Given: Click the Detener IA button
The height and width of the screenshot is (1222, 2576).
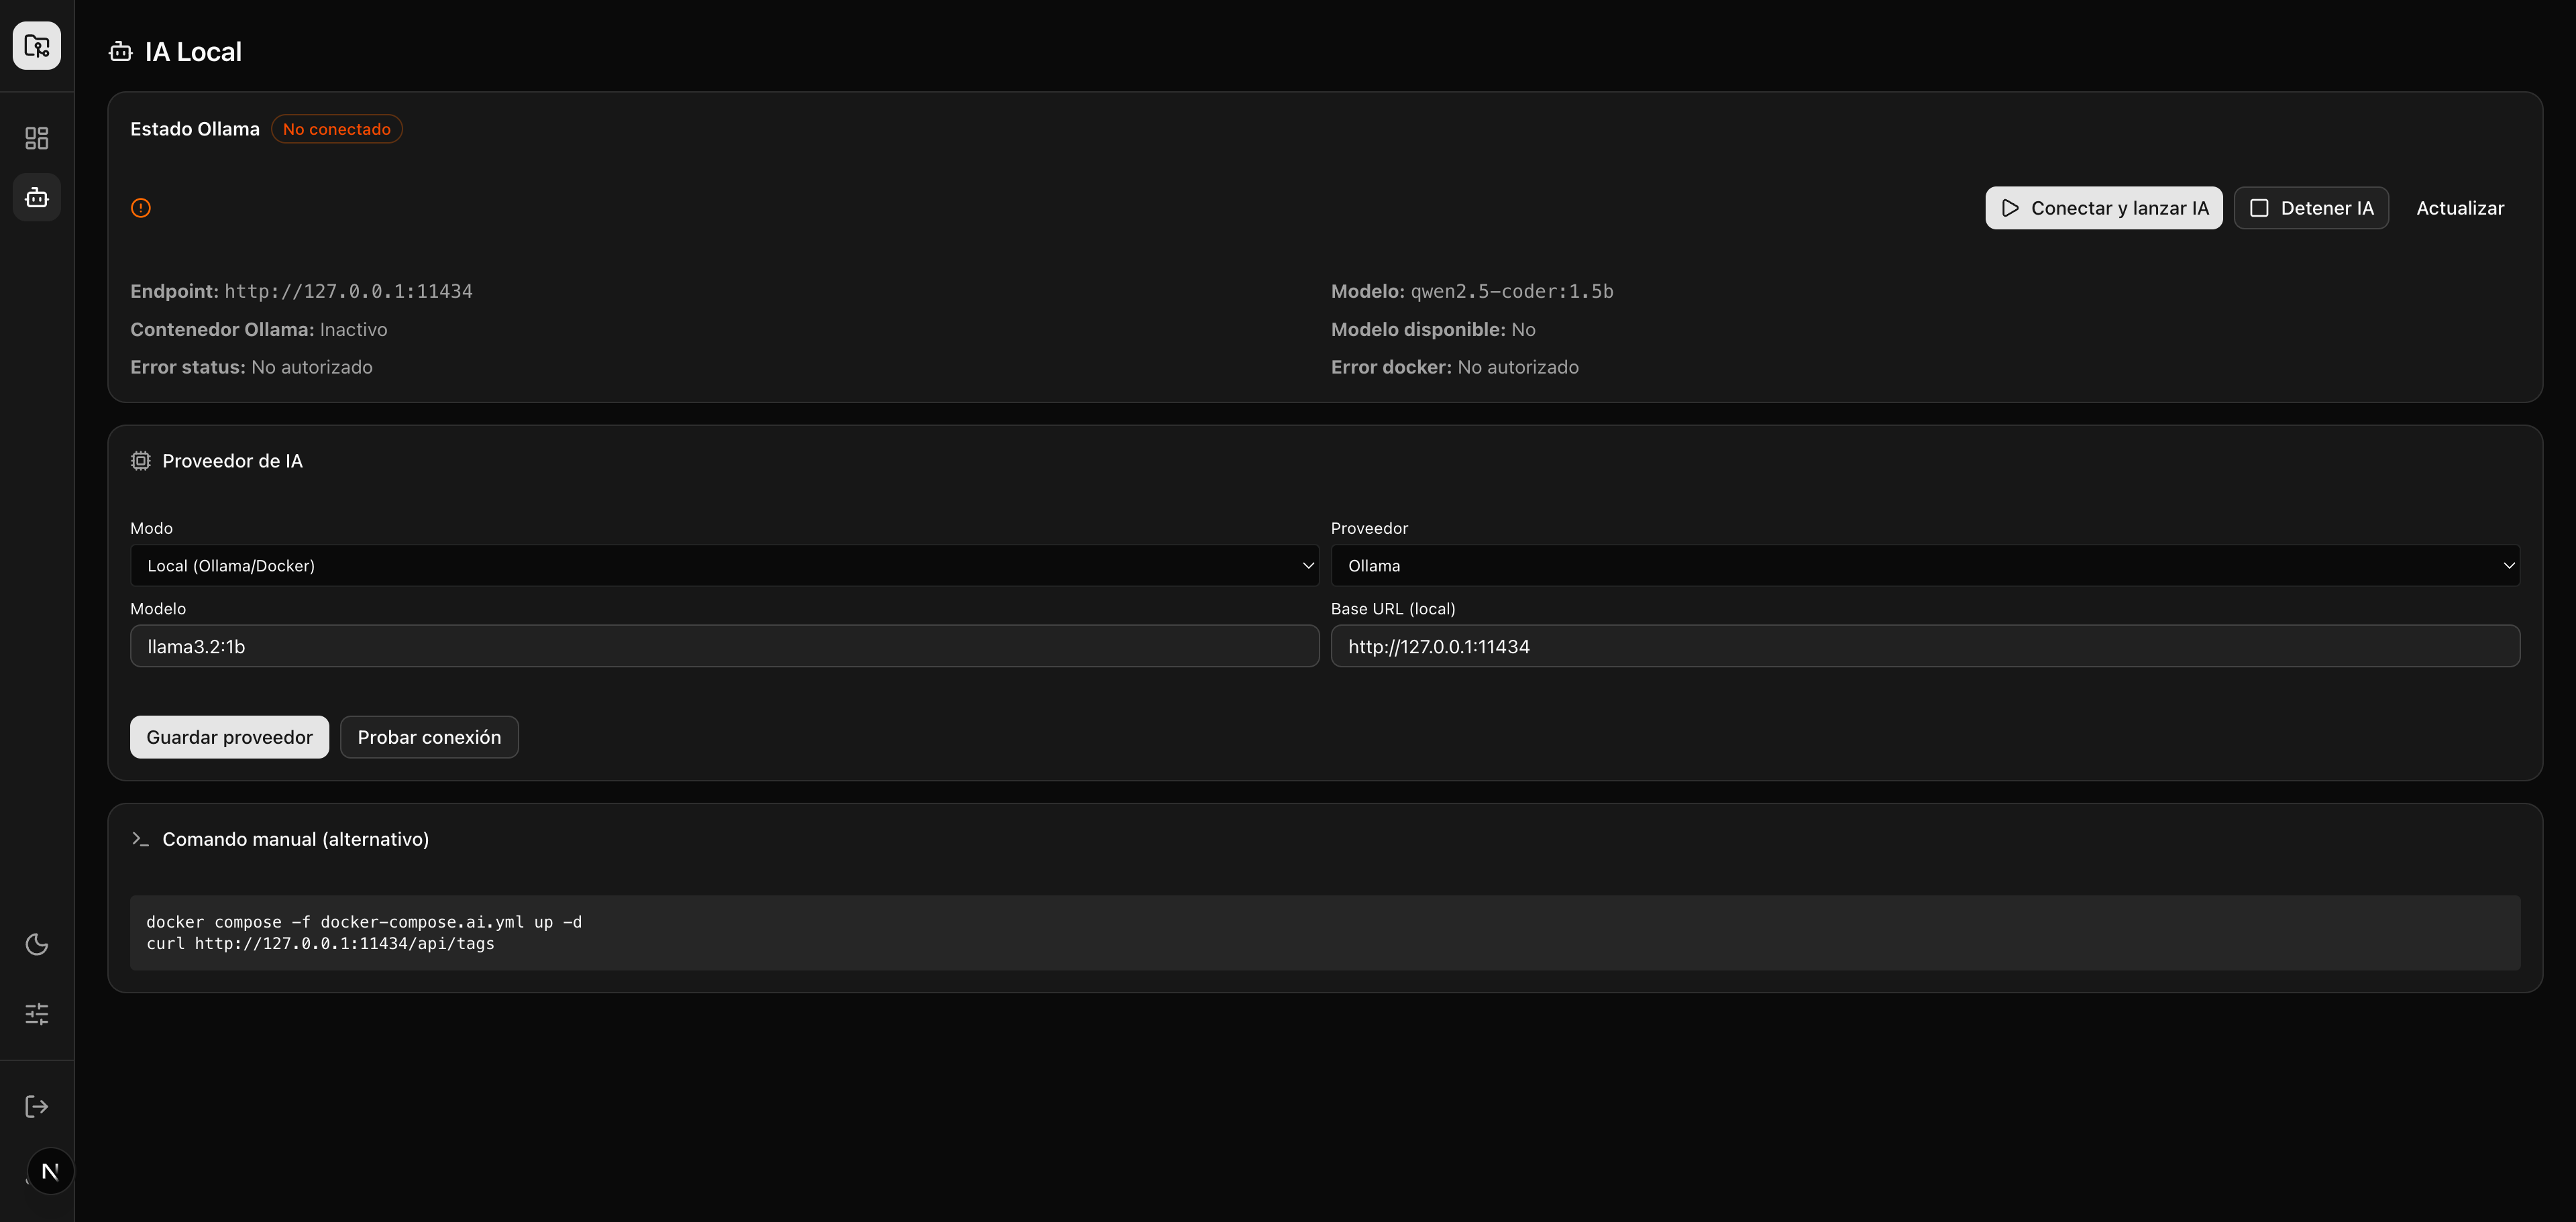Looking at the screenshot, I should pyautogui.click(x=2311, y=208).
